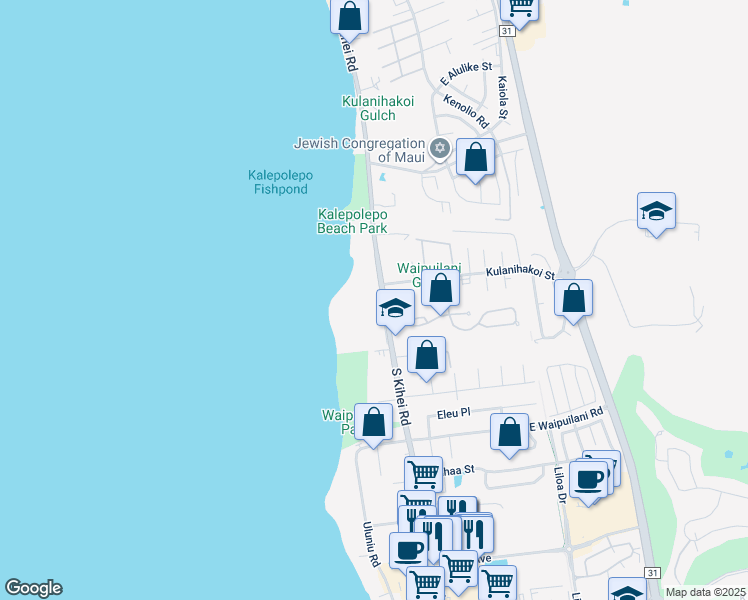This screenshot has width=748, height=600.
Task: Click the Jewish Congregation of Maui text label
Action: point(359,150)
